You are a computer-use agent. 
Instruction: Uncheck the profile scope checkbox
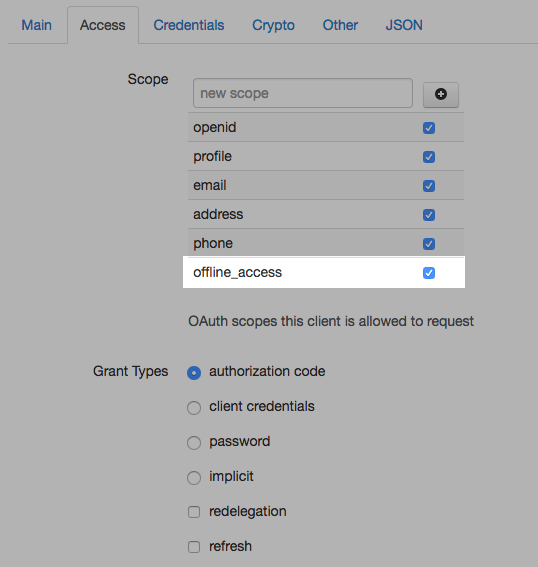point(429,157)
